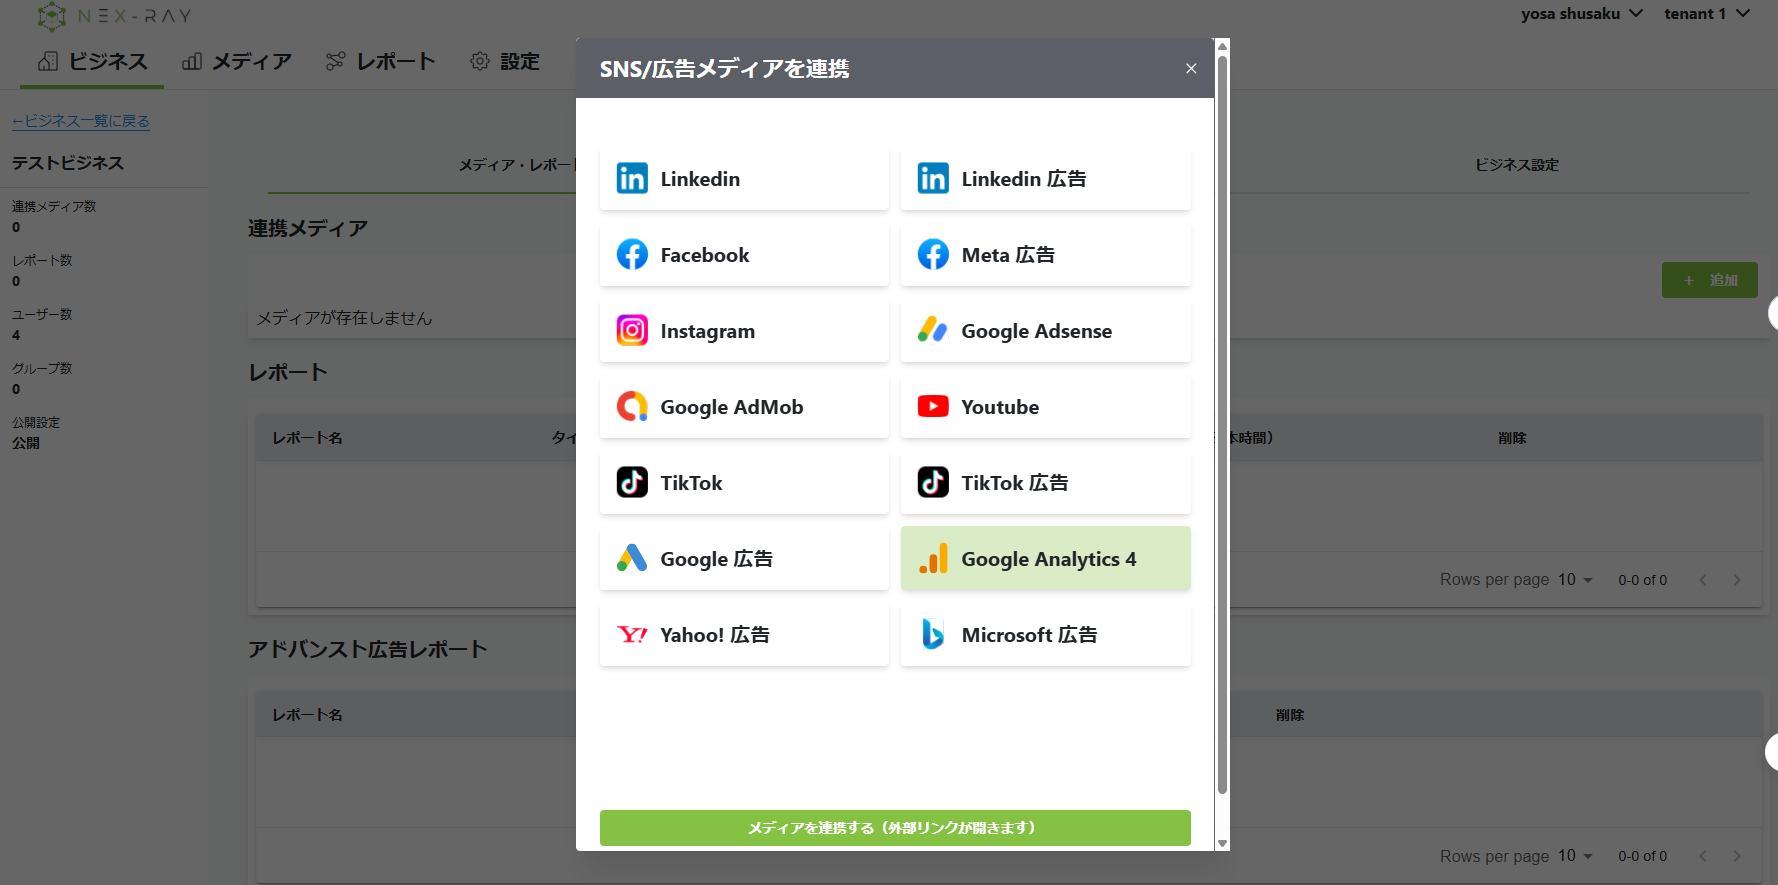The width and height of the screenshot is (1778, 885).
Task: Click the レポート名 header in レポート table
Action: pos(307,438)
